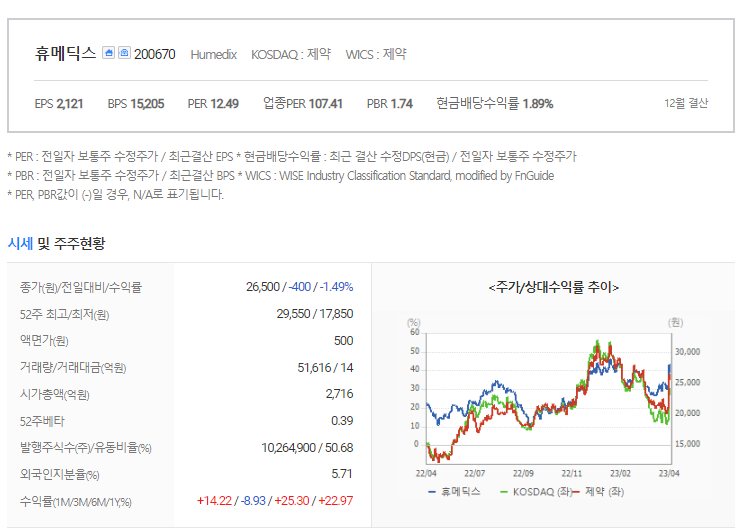The height and width of the screenshot is (530, 741).
Task: Click the 수익률(1M/3M/6M/1Y,%) row label
Action: (x=76, y=501)
